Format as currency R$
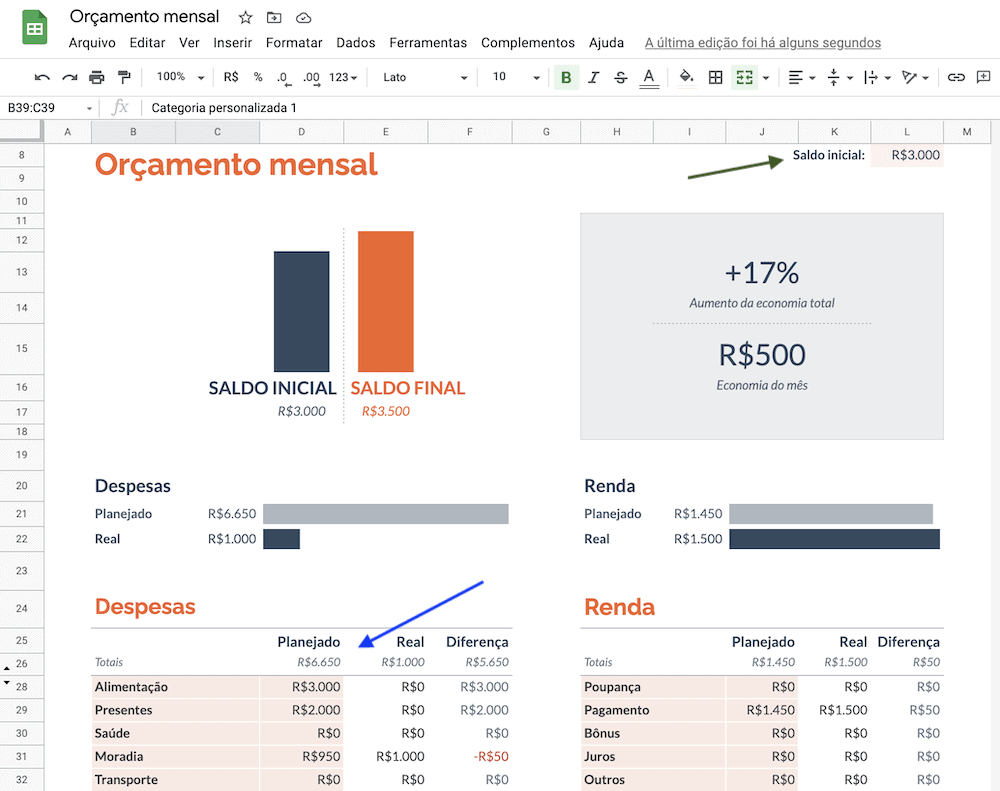Viewport: 1000px width, 791px height. [x=231, y=77]
